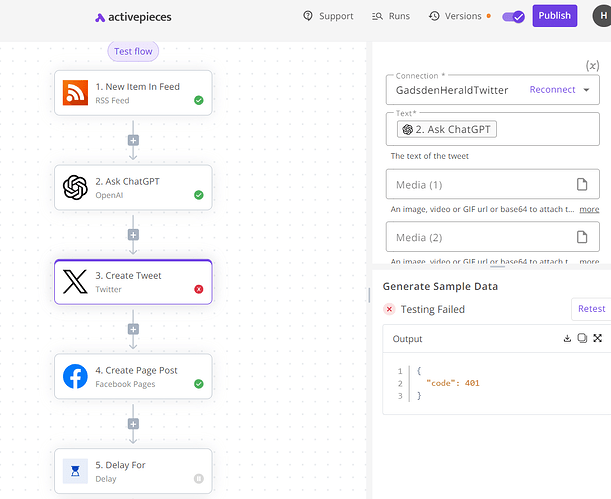Click the Retest button

coord(591,309)
